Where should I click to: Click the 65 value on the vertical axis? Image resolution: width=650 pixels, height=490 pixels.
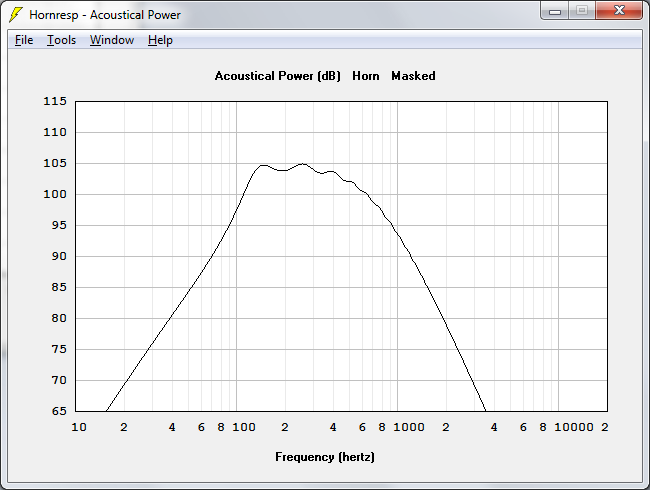58,411
